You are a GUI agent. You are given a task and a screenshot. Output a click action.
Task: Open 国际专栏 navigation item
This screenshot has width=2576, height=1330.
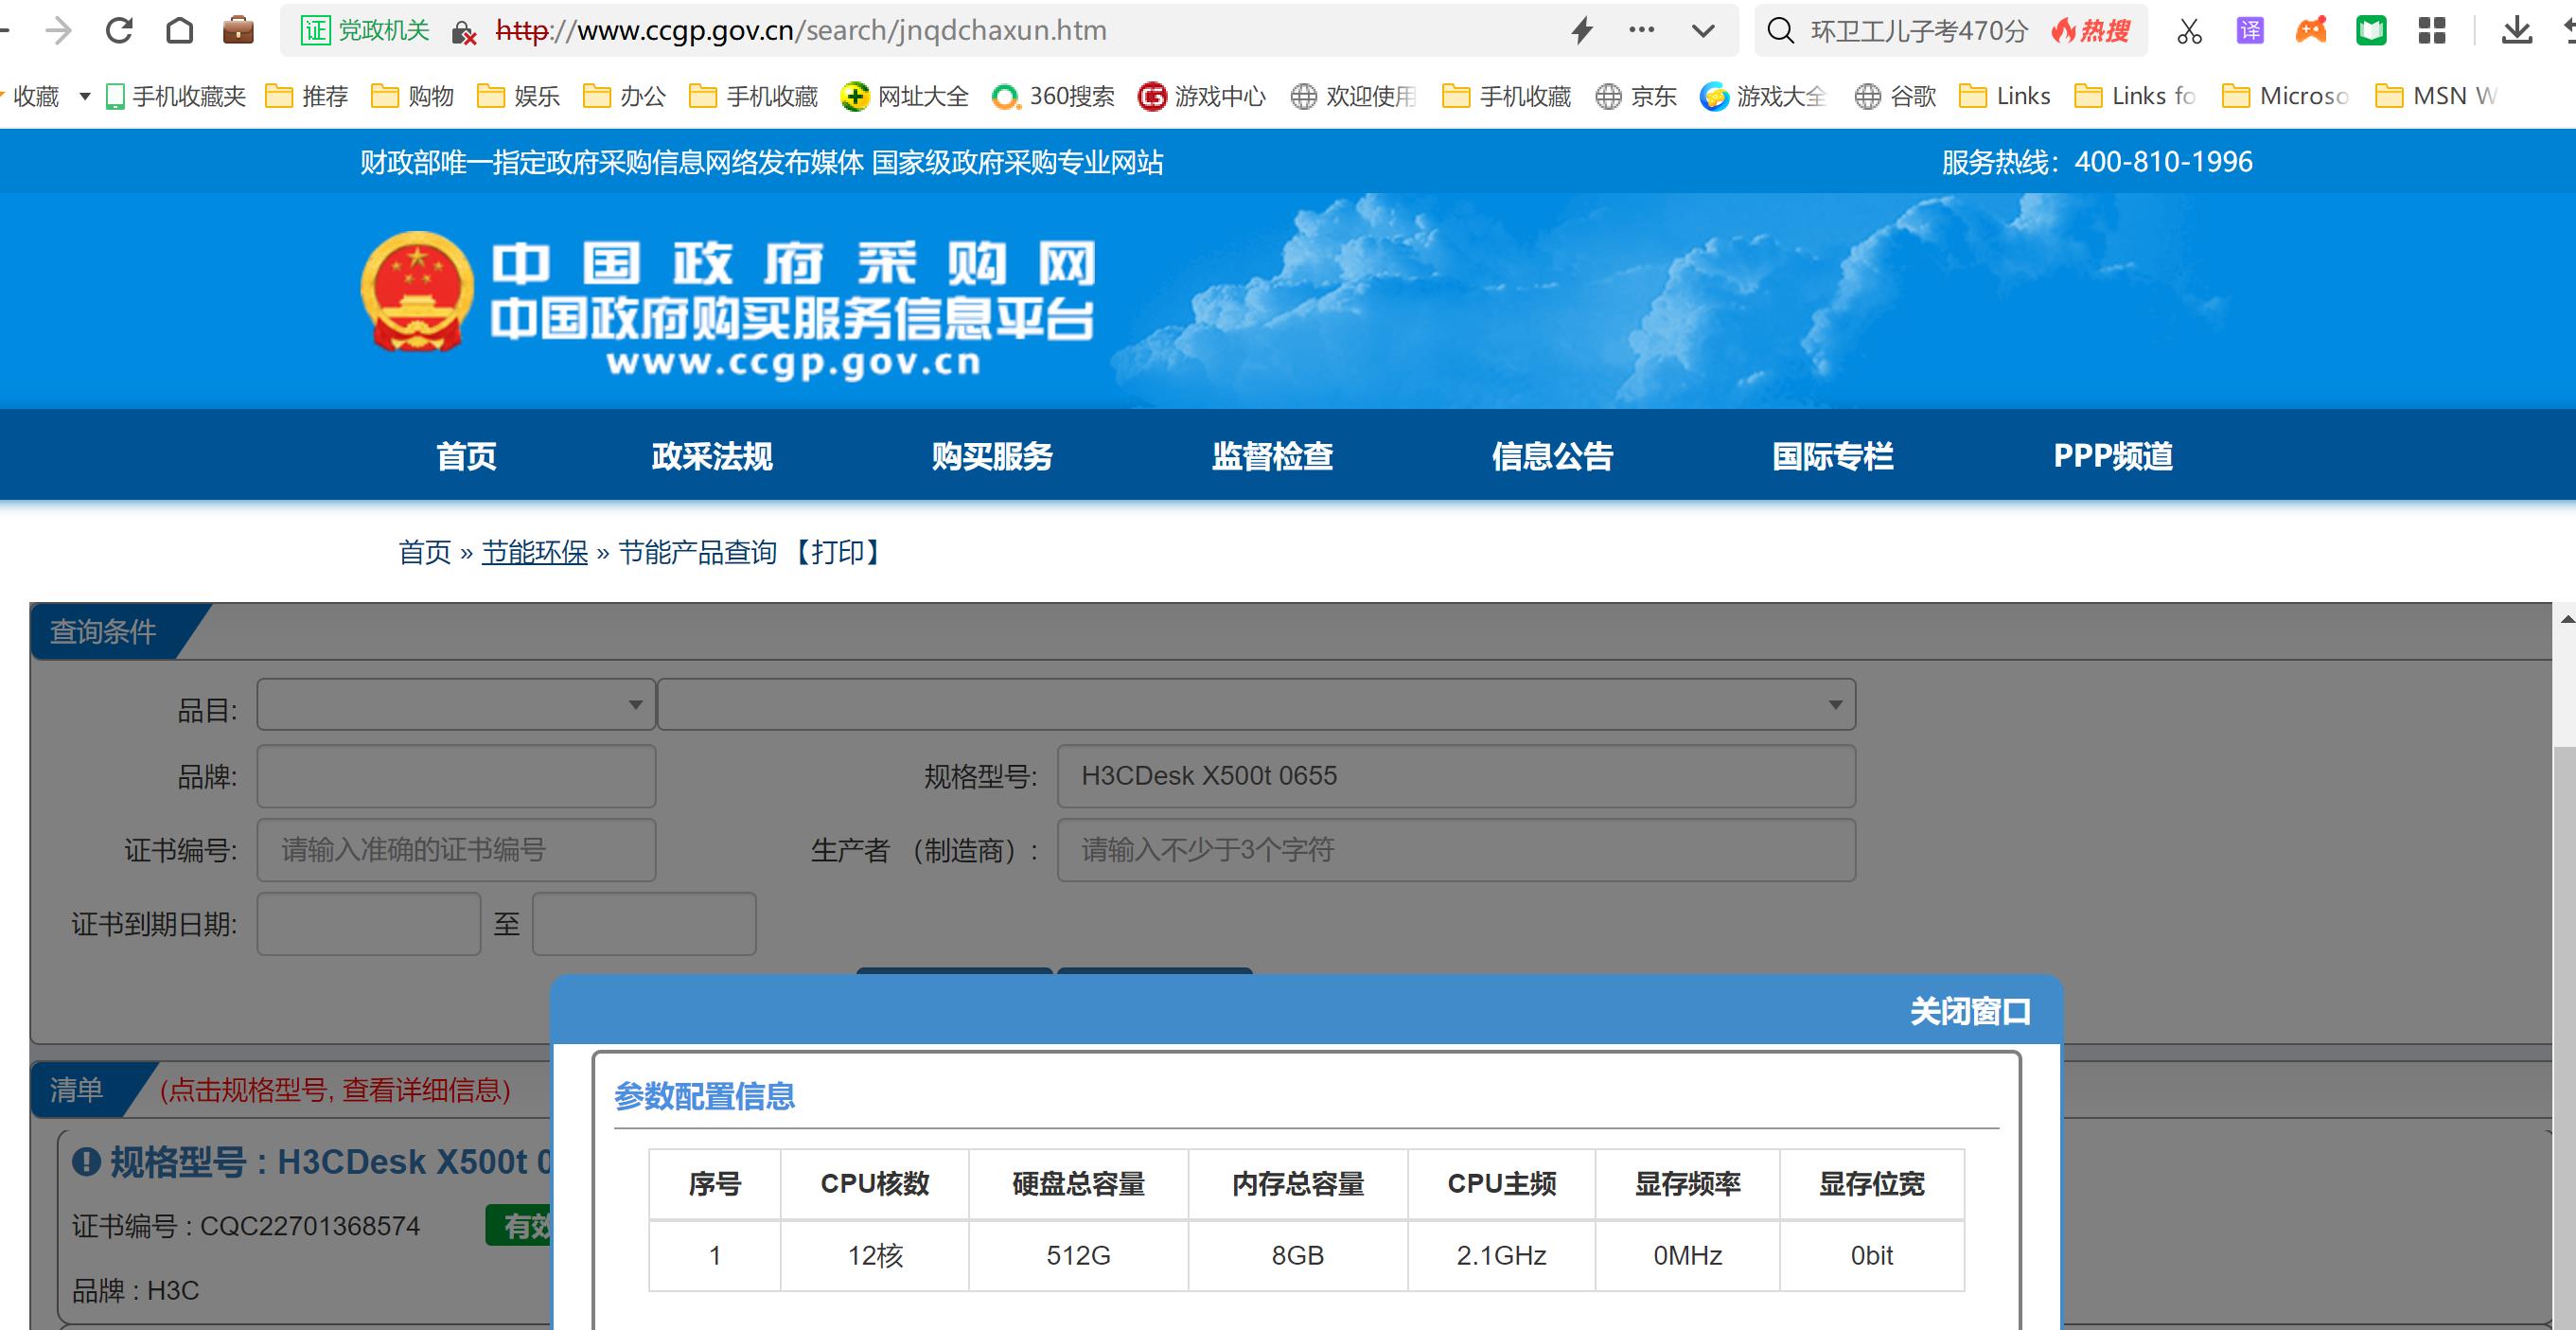click(x=1832, y=456)
